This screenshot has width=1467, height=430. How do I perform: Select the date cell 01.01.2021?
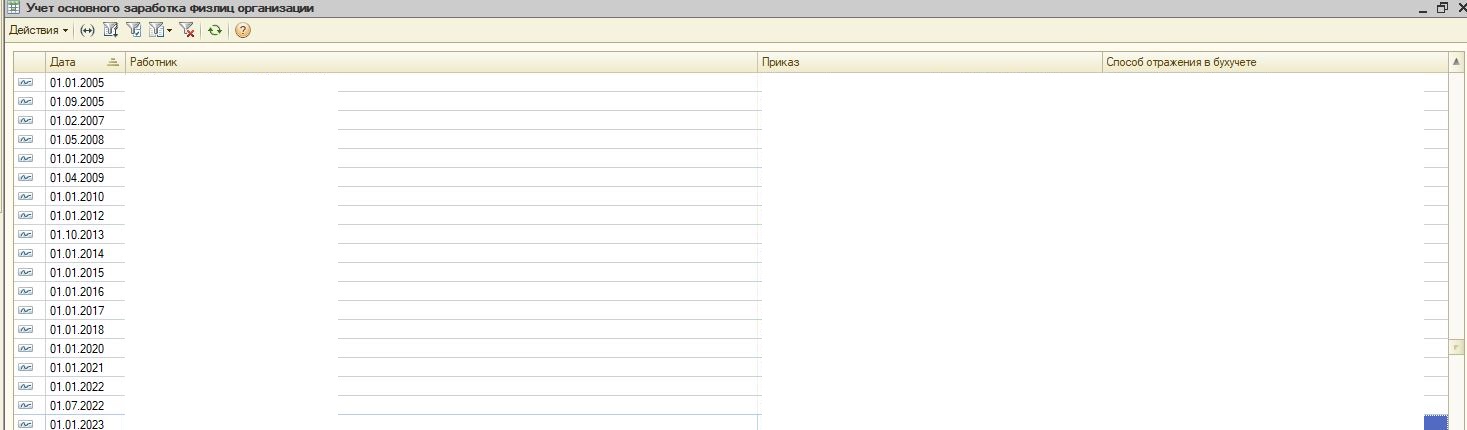[85, 368]
